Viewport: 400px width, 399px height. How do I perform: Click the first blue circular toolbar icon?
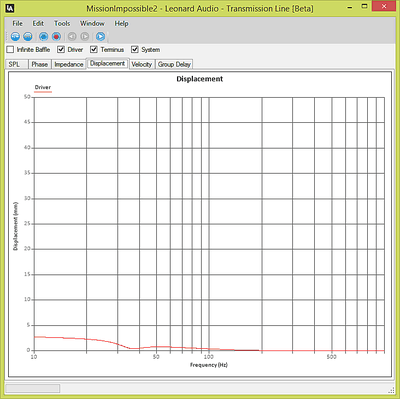click(x=15, y=36)
